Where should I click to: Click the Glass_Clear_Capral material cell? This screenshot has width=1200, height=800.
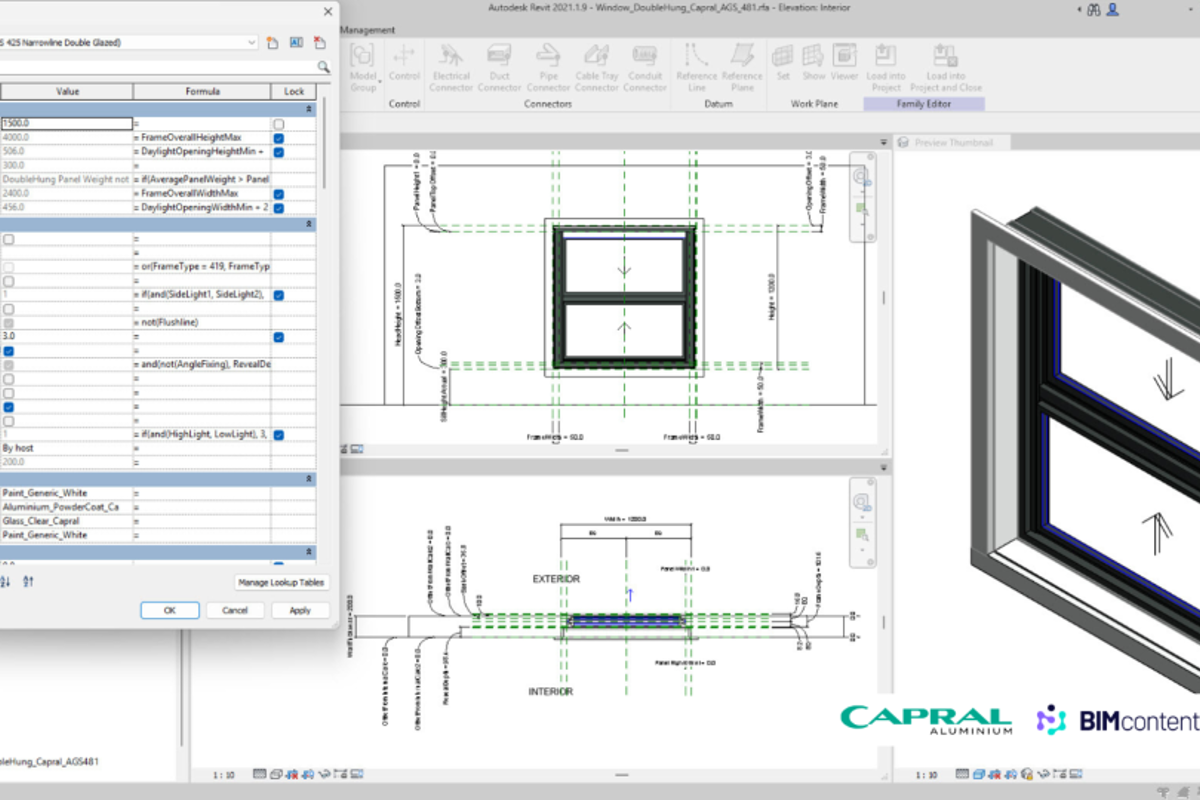(67, 521)
